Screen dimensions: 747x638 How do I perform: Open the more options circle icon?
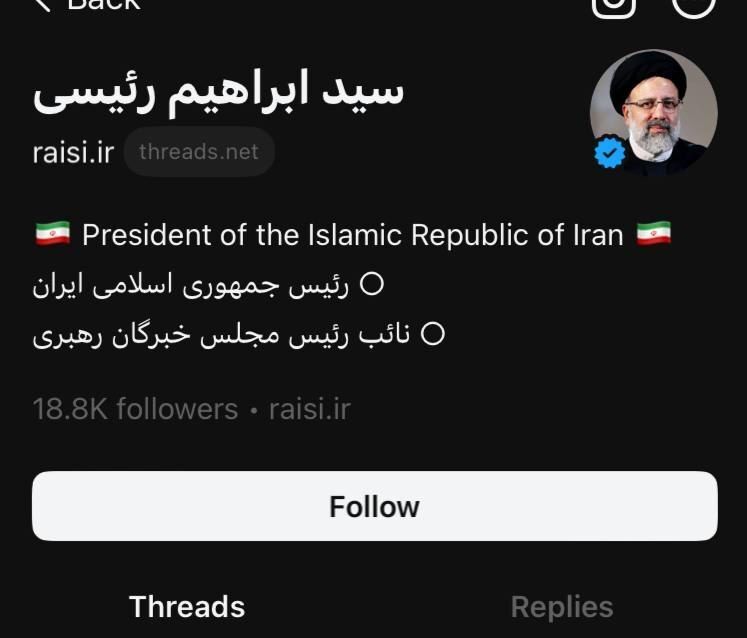[693, 5]
